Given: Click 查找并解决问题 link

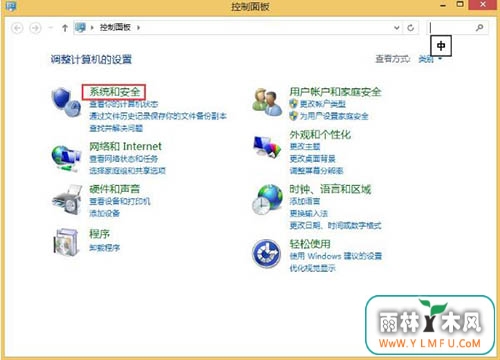Looking at the screenshot, I should (116, 128).
